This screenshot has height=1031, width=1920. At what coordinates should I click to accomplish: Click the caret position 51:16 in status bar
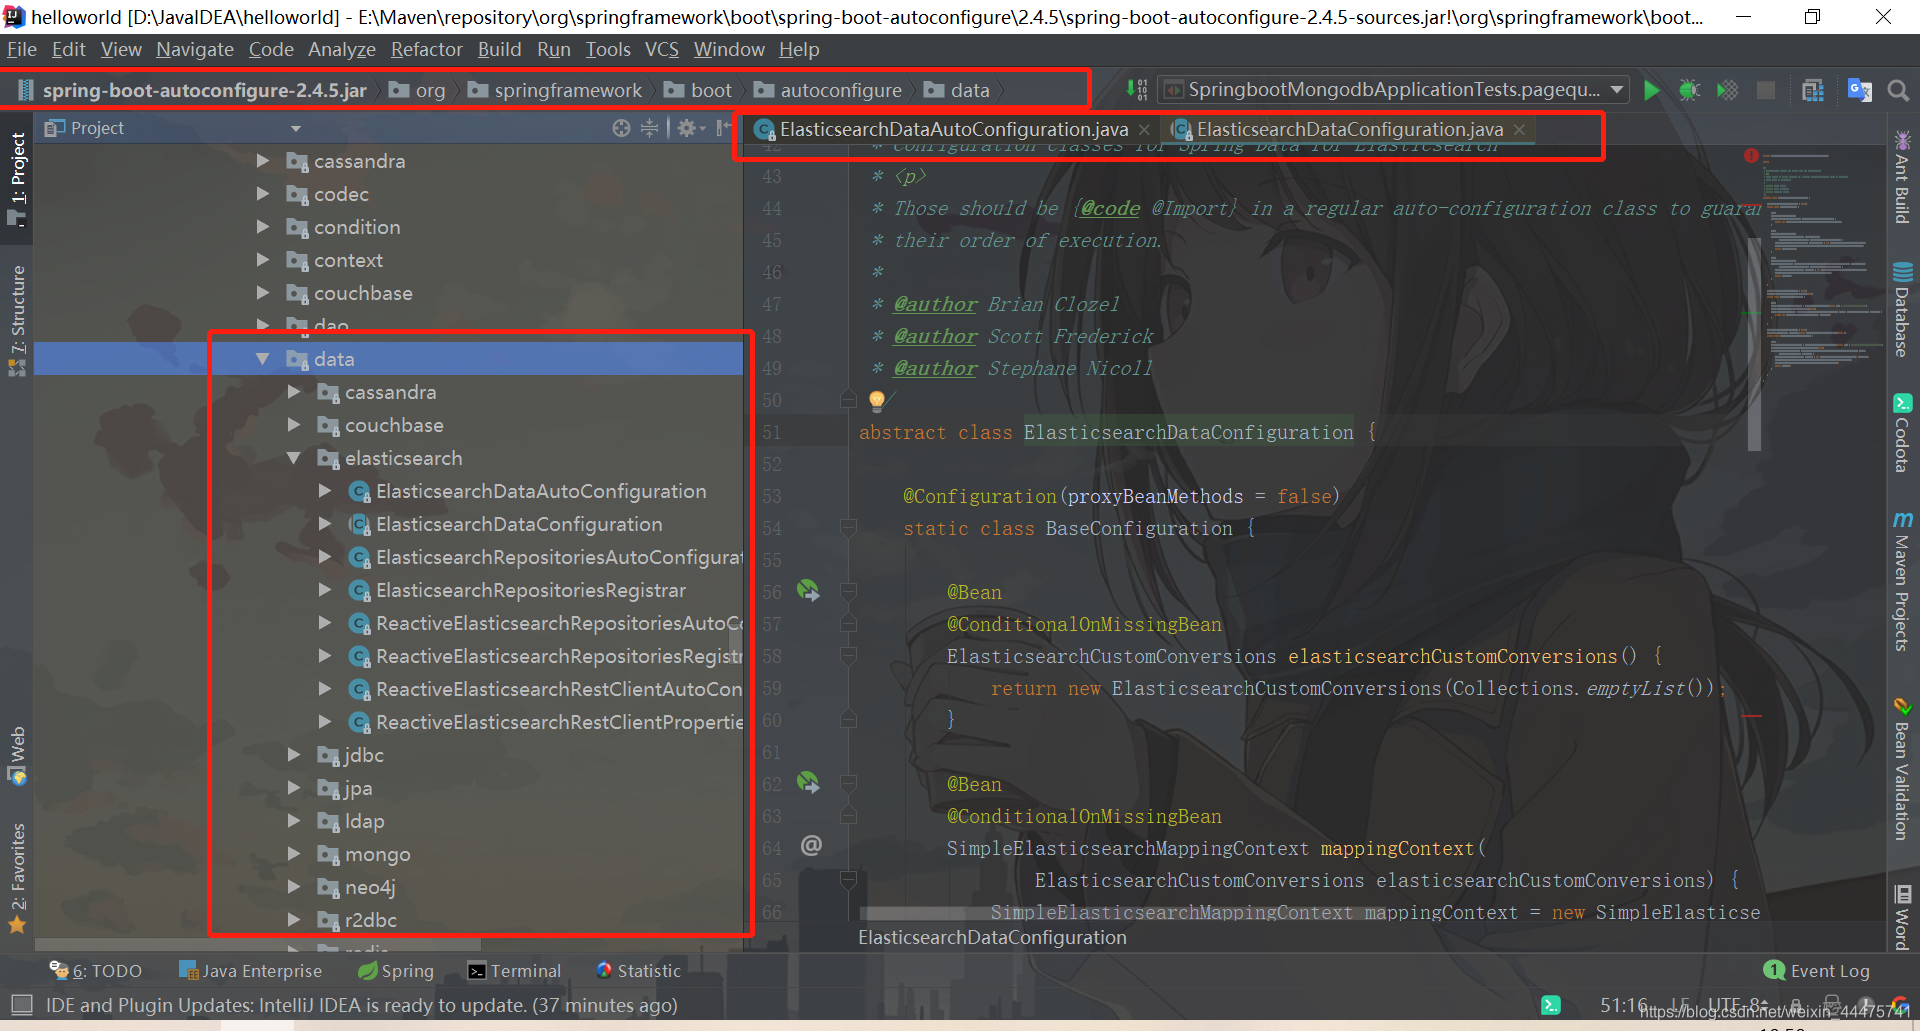pos(1623,1005)
